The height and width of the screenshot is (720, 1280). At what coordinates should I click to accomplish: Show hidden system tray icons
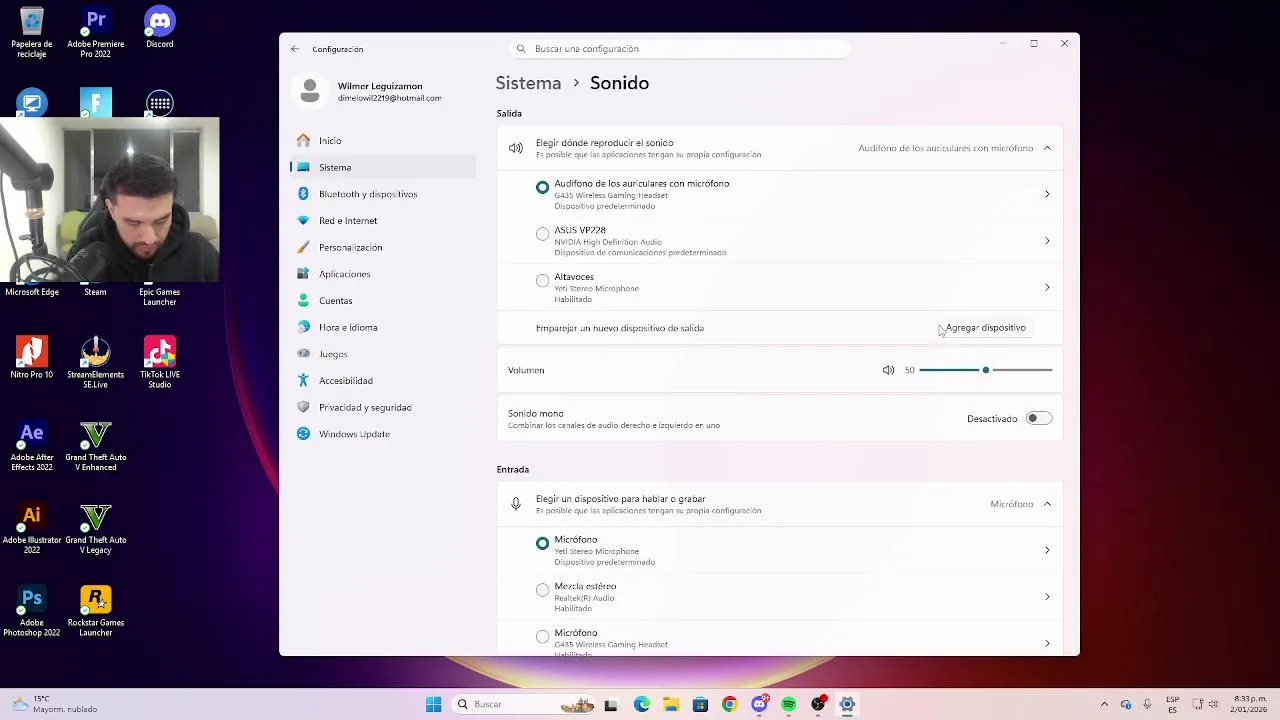[1104, 704]
